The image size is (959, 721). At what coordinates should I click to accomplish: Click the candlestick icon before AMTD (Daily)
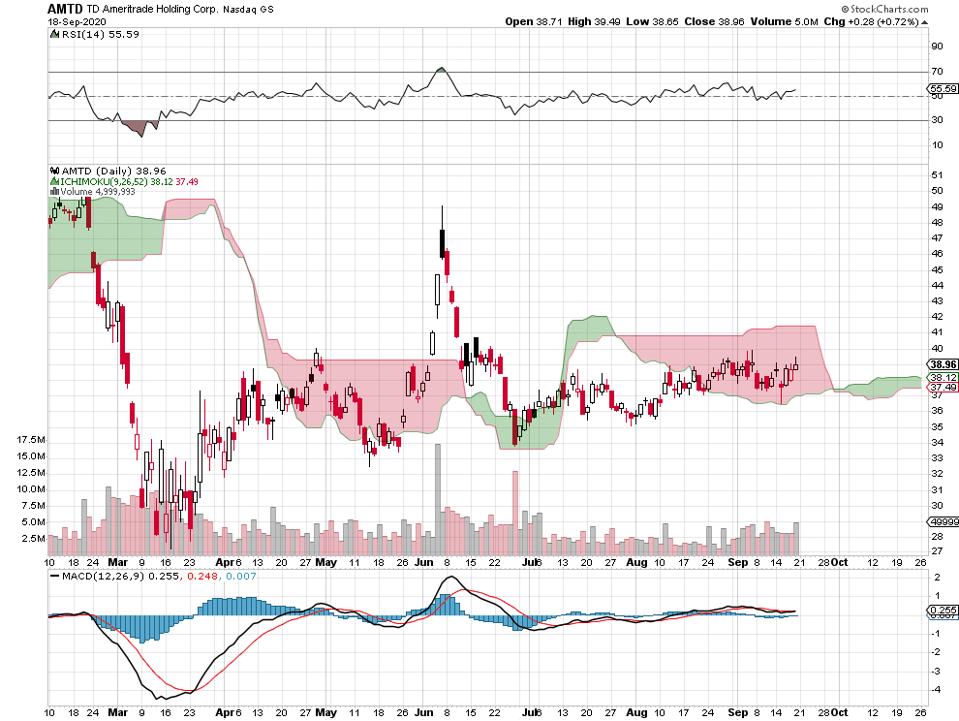tap(54, 171)
